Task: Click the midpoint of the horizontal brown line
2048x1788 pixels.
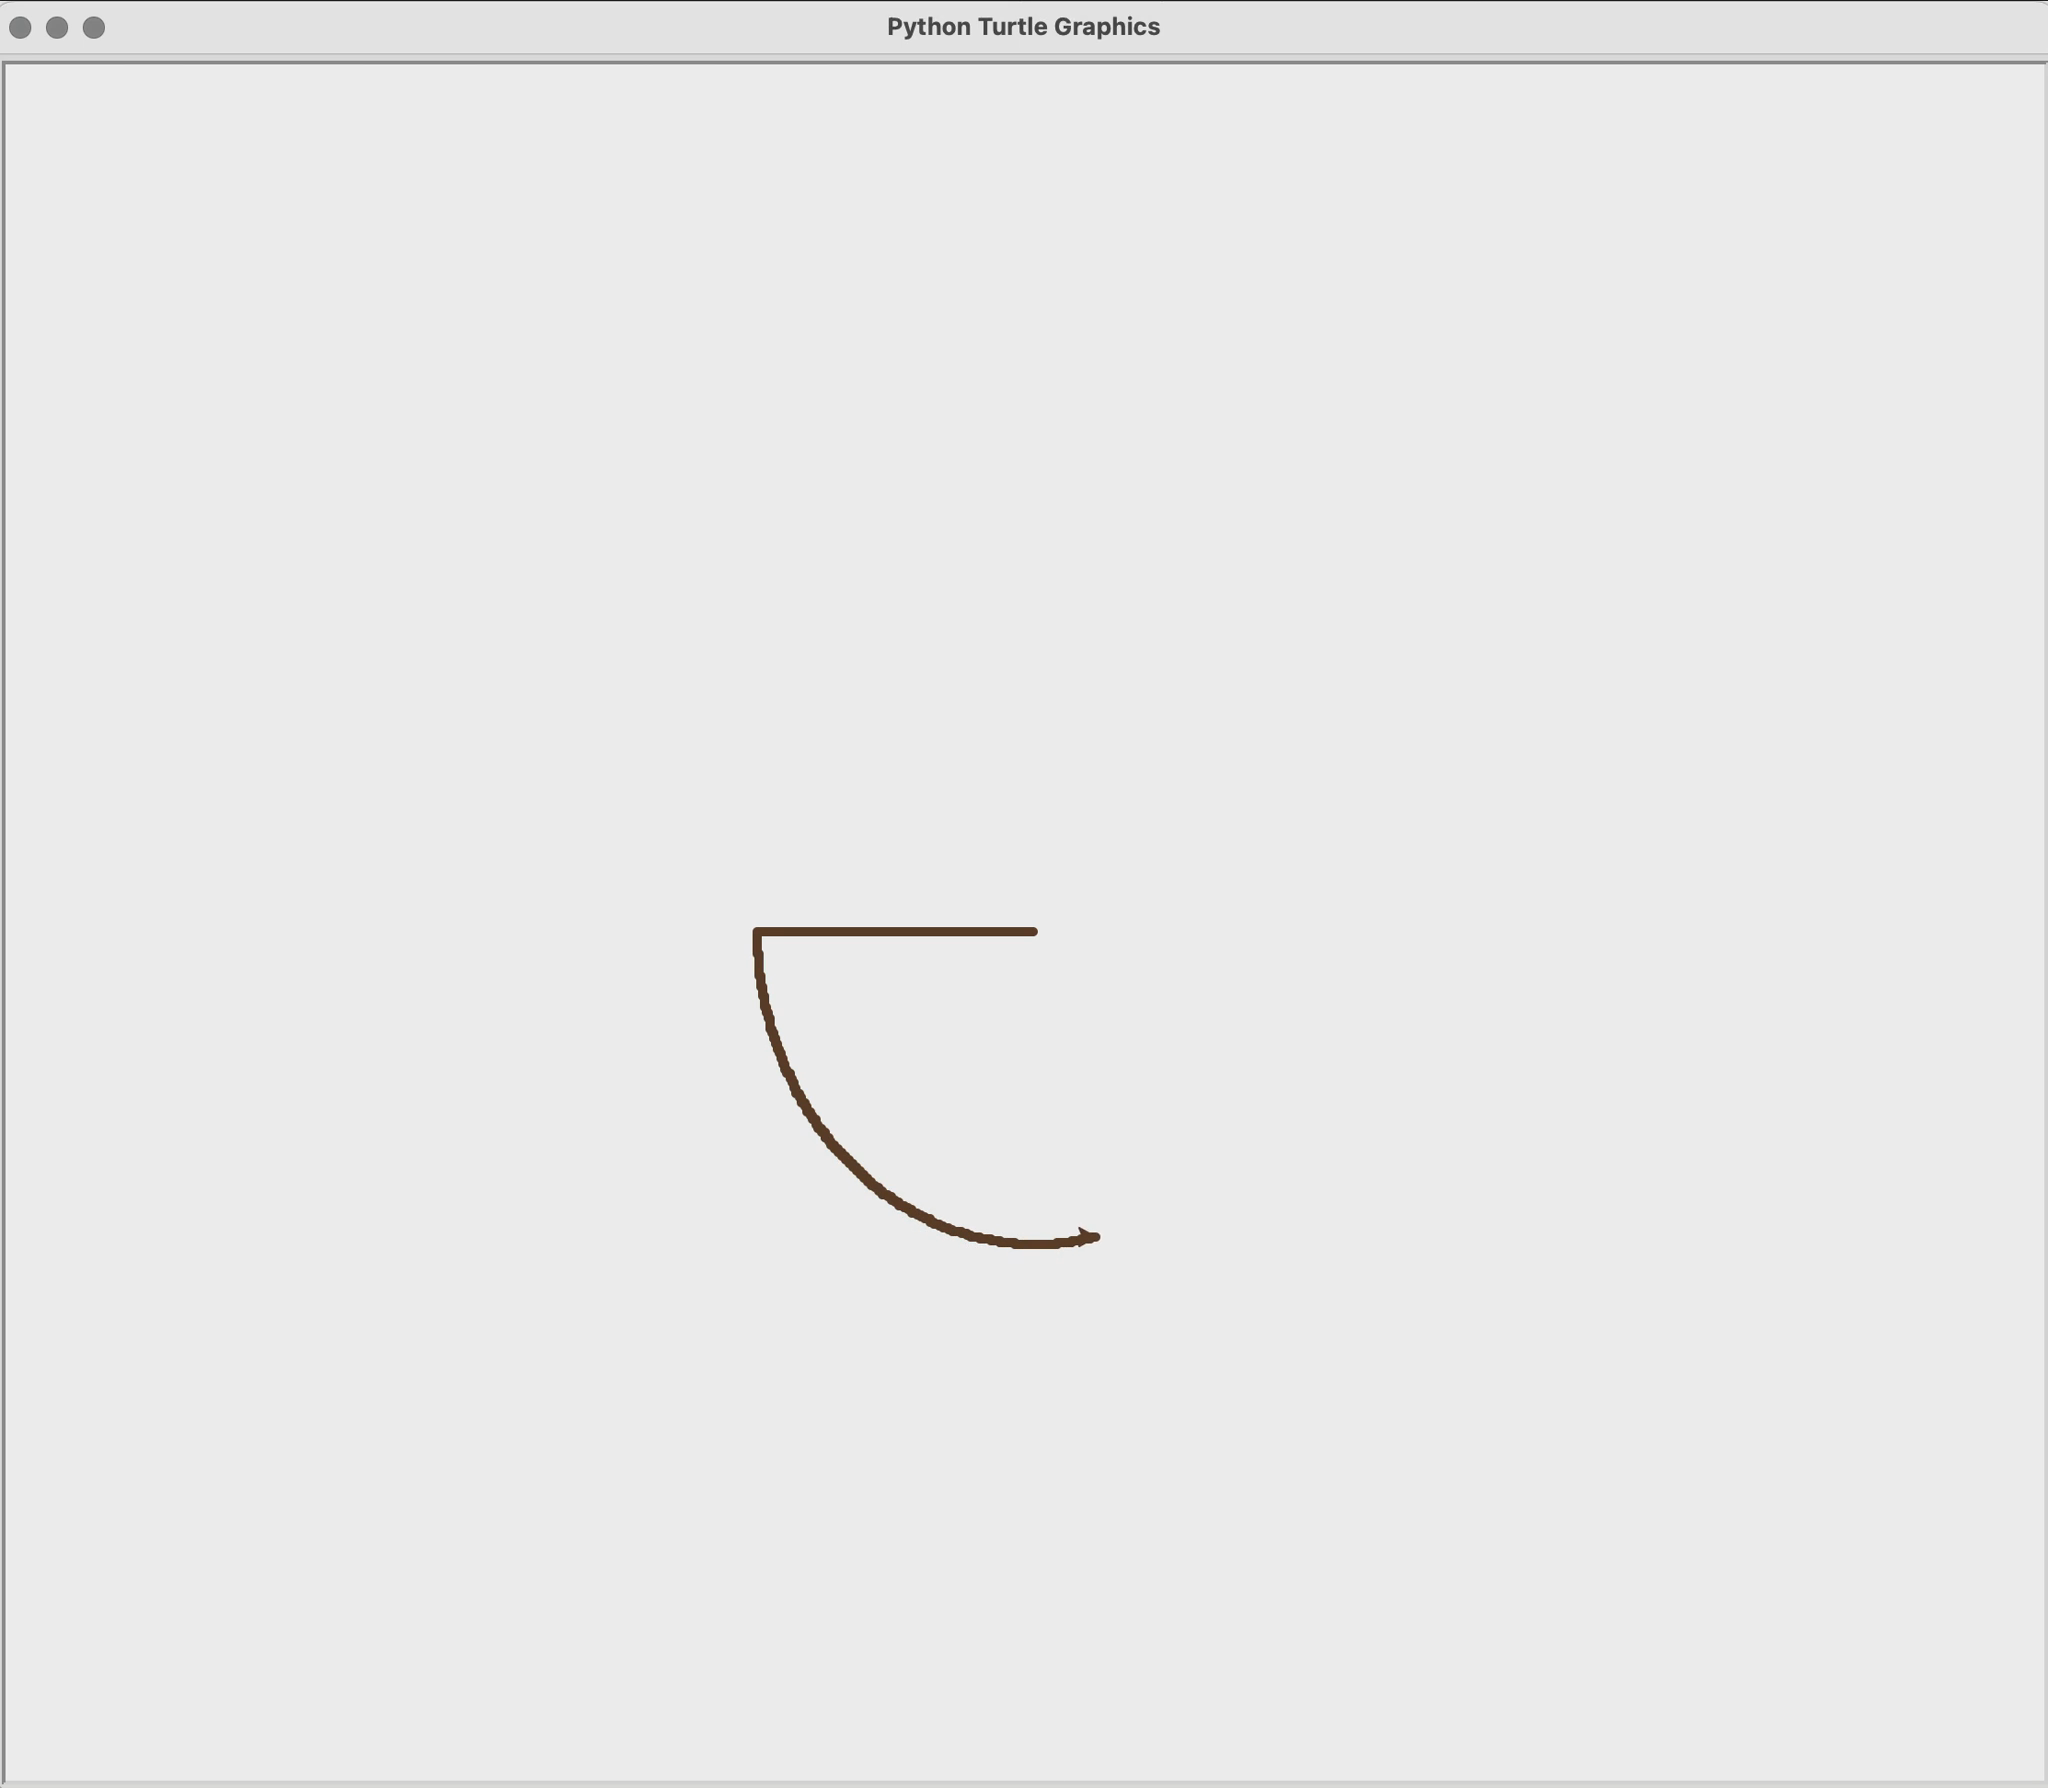Action: coord(895,932)
